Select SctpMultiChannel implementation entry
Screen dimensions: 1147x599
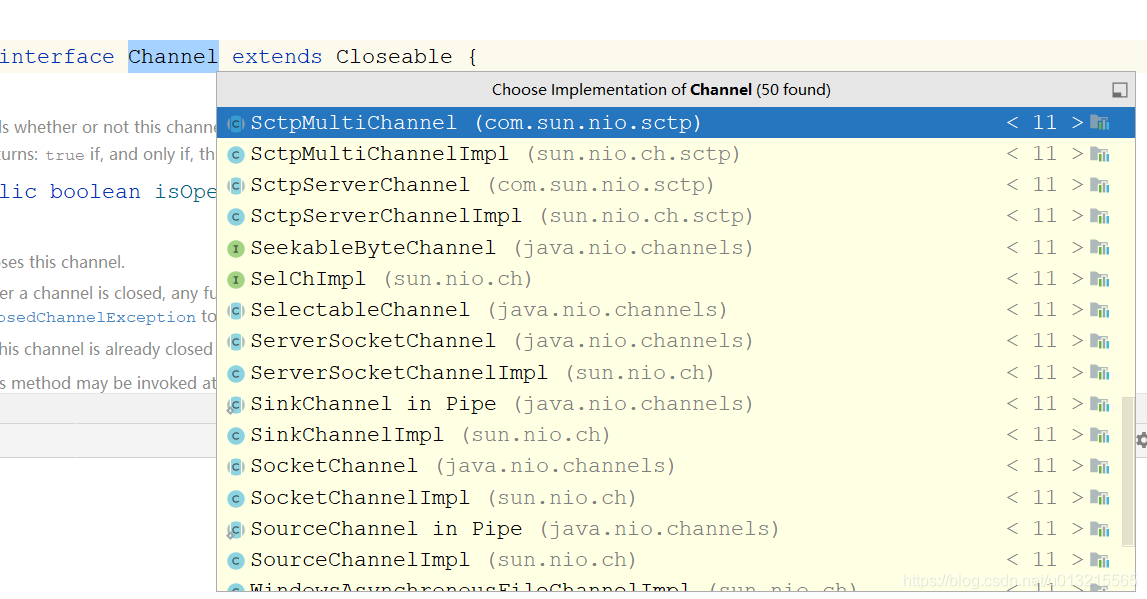[x=676, y=123]
